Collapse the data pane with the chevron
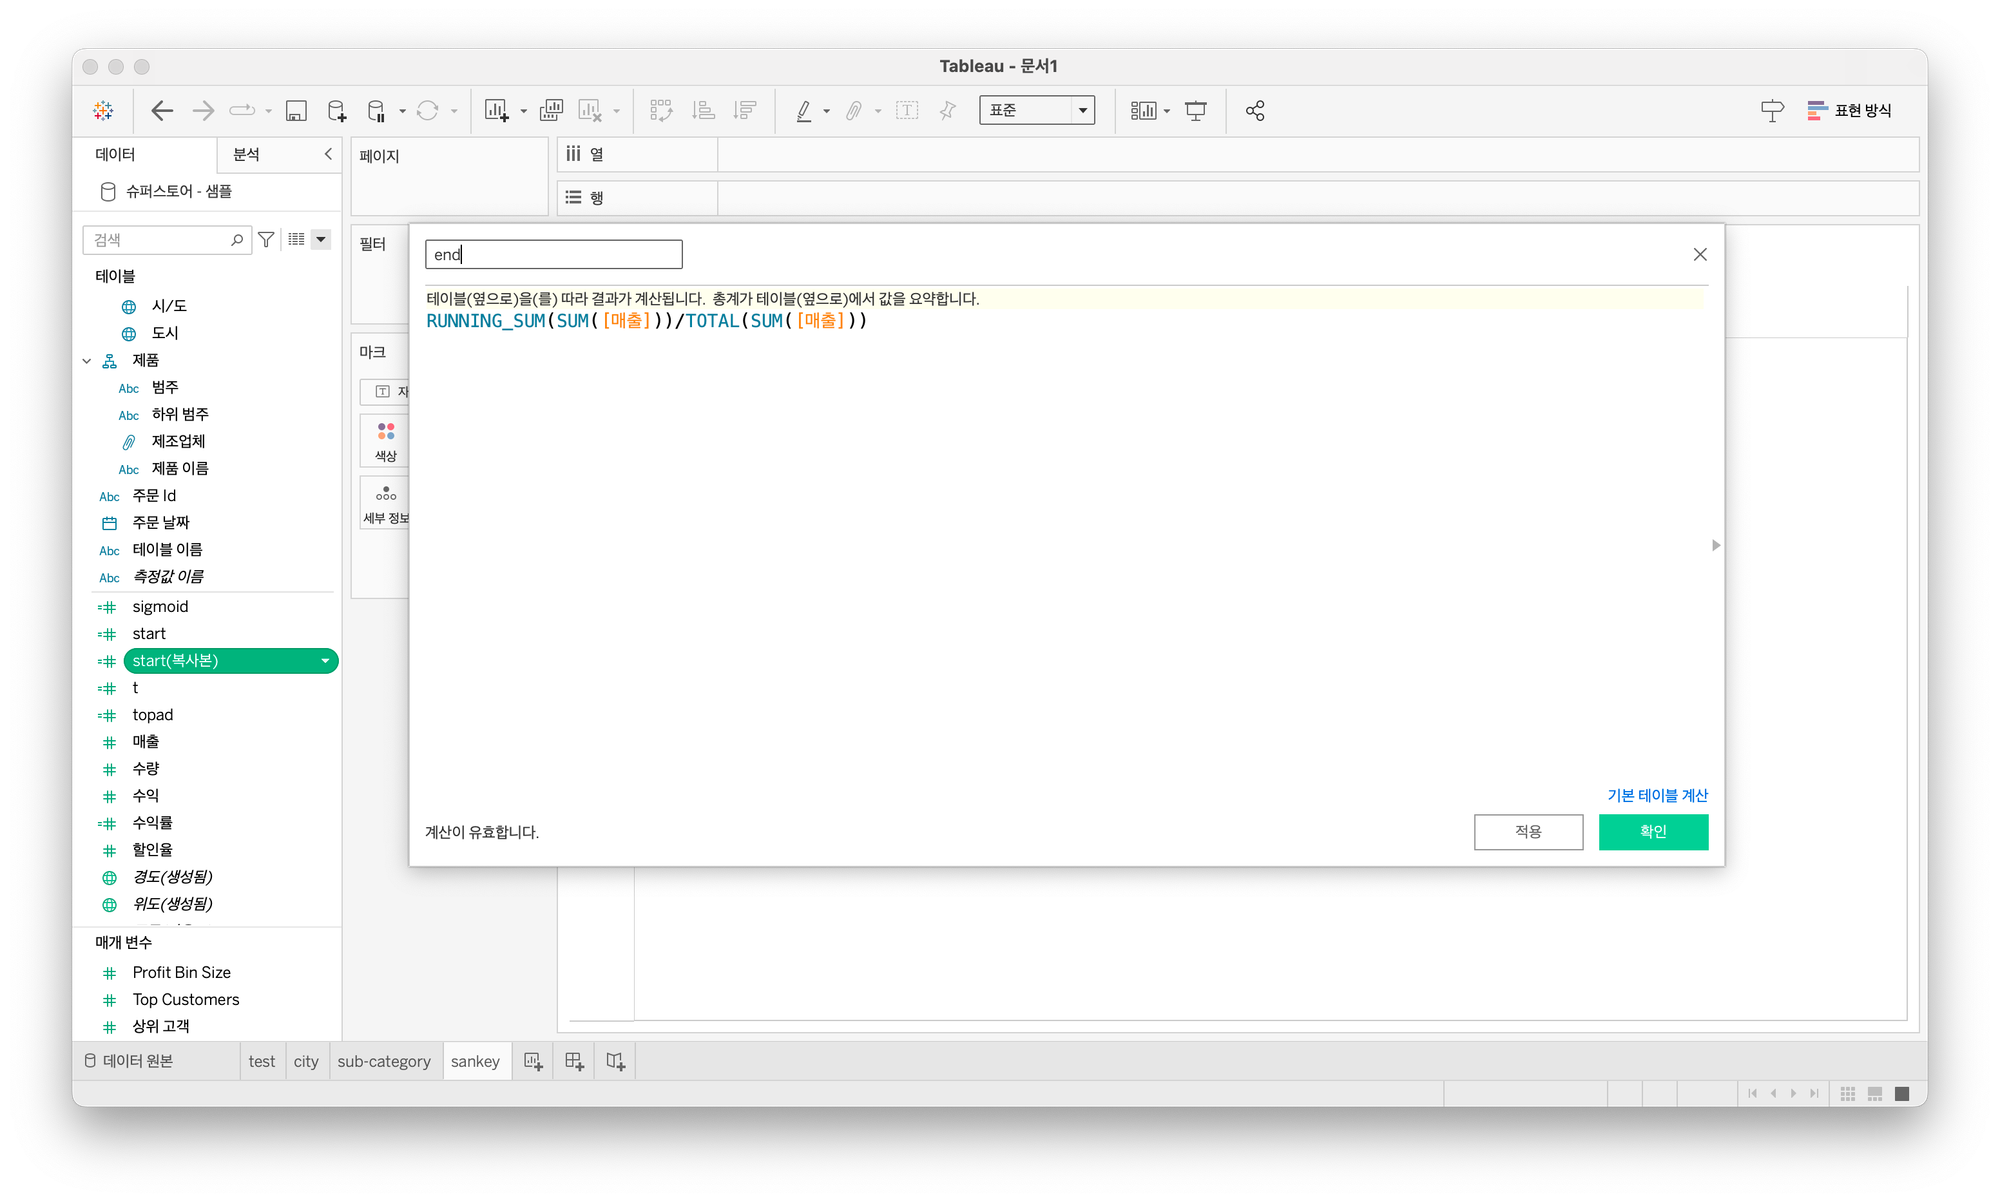Image resolution: width=2000 pixels, height=1202 pixels. (x=328, y=154)
